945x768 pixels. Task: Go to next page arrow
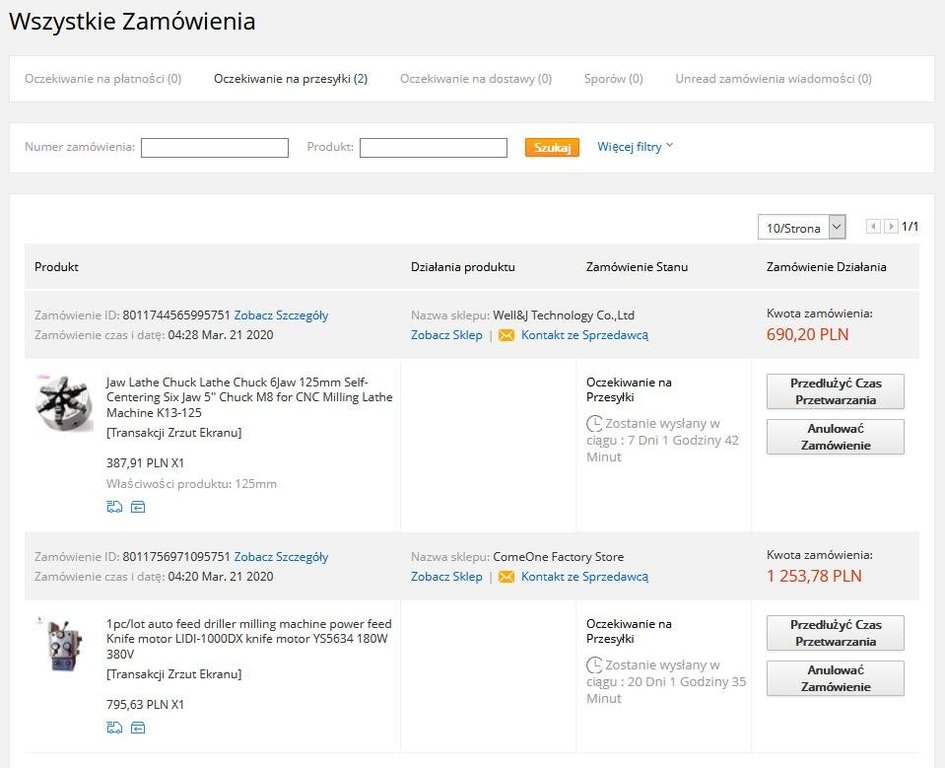point(891,227)
